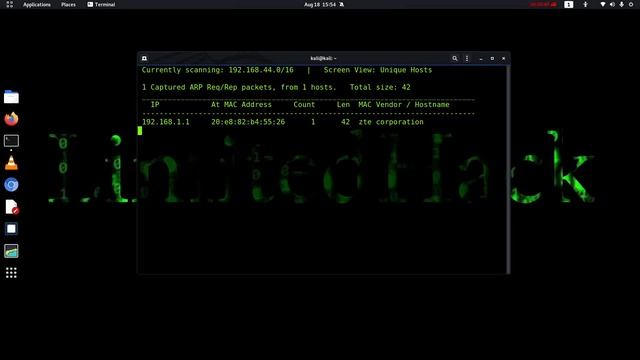Click the volume speaker icon

tap(612, 4)
